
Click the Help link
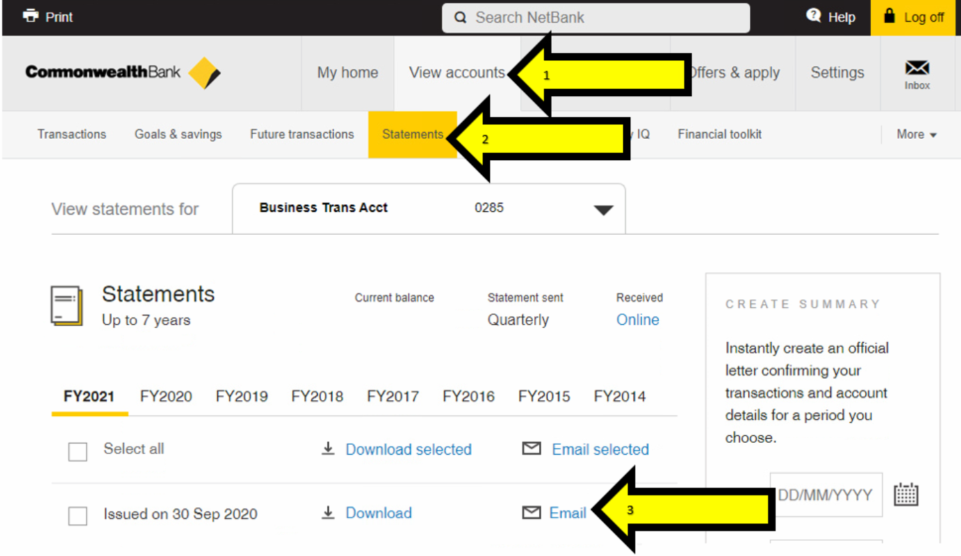point(841,17)
